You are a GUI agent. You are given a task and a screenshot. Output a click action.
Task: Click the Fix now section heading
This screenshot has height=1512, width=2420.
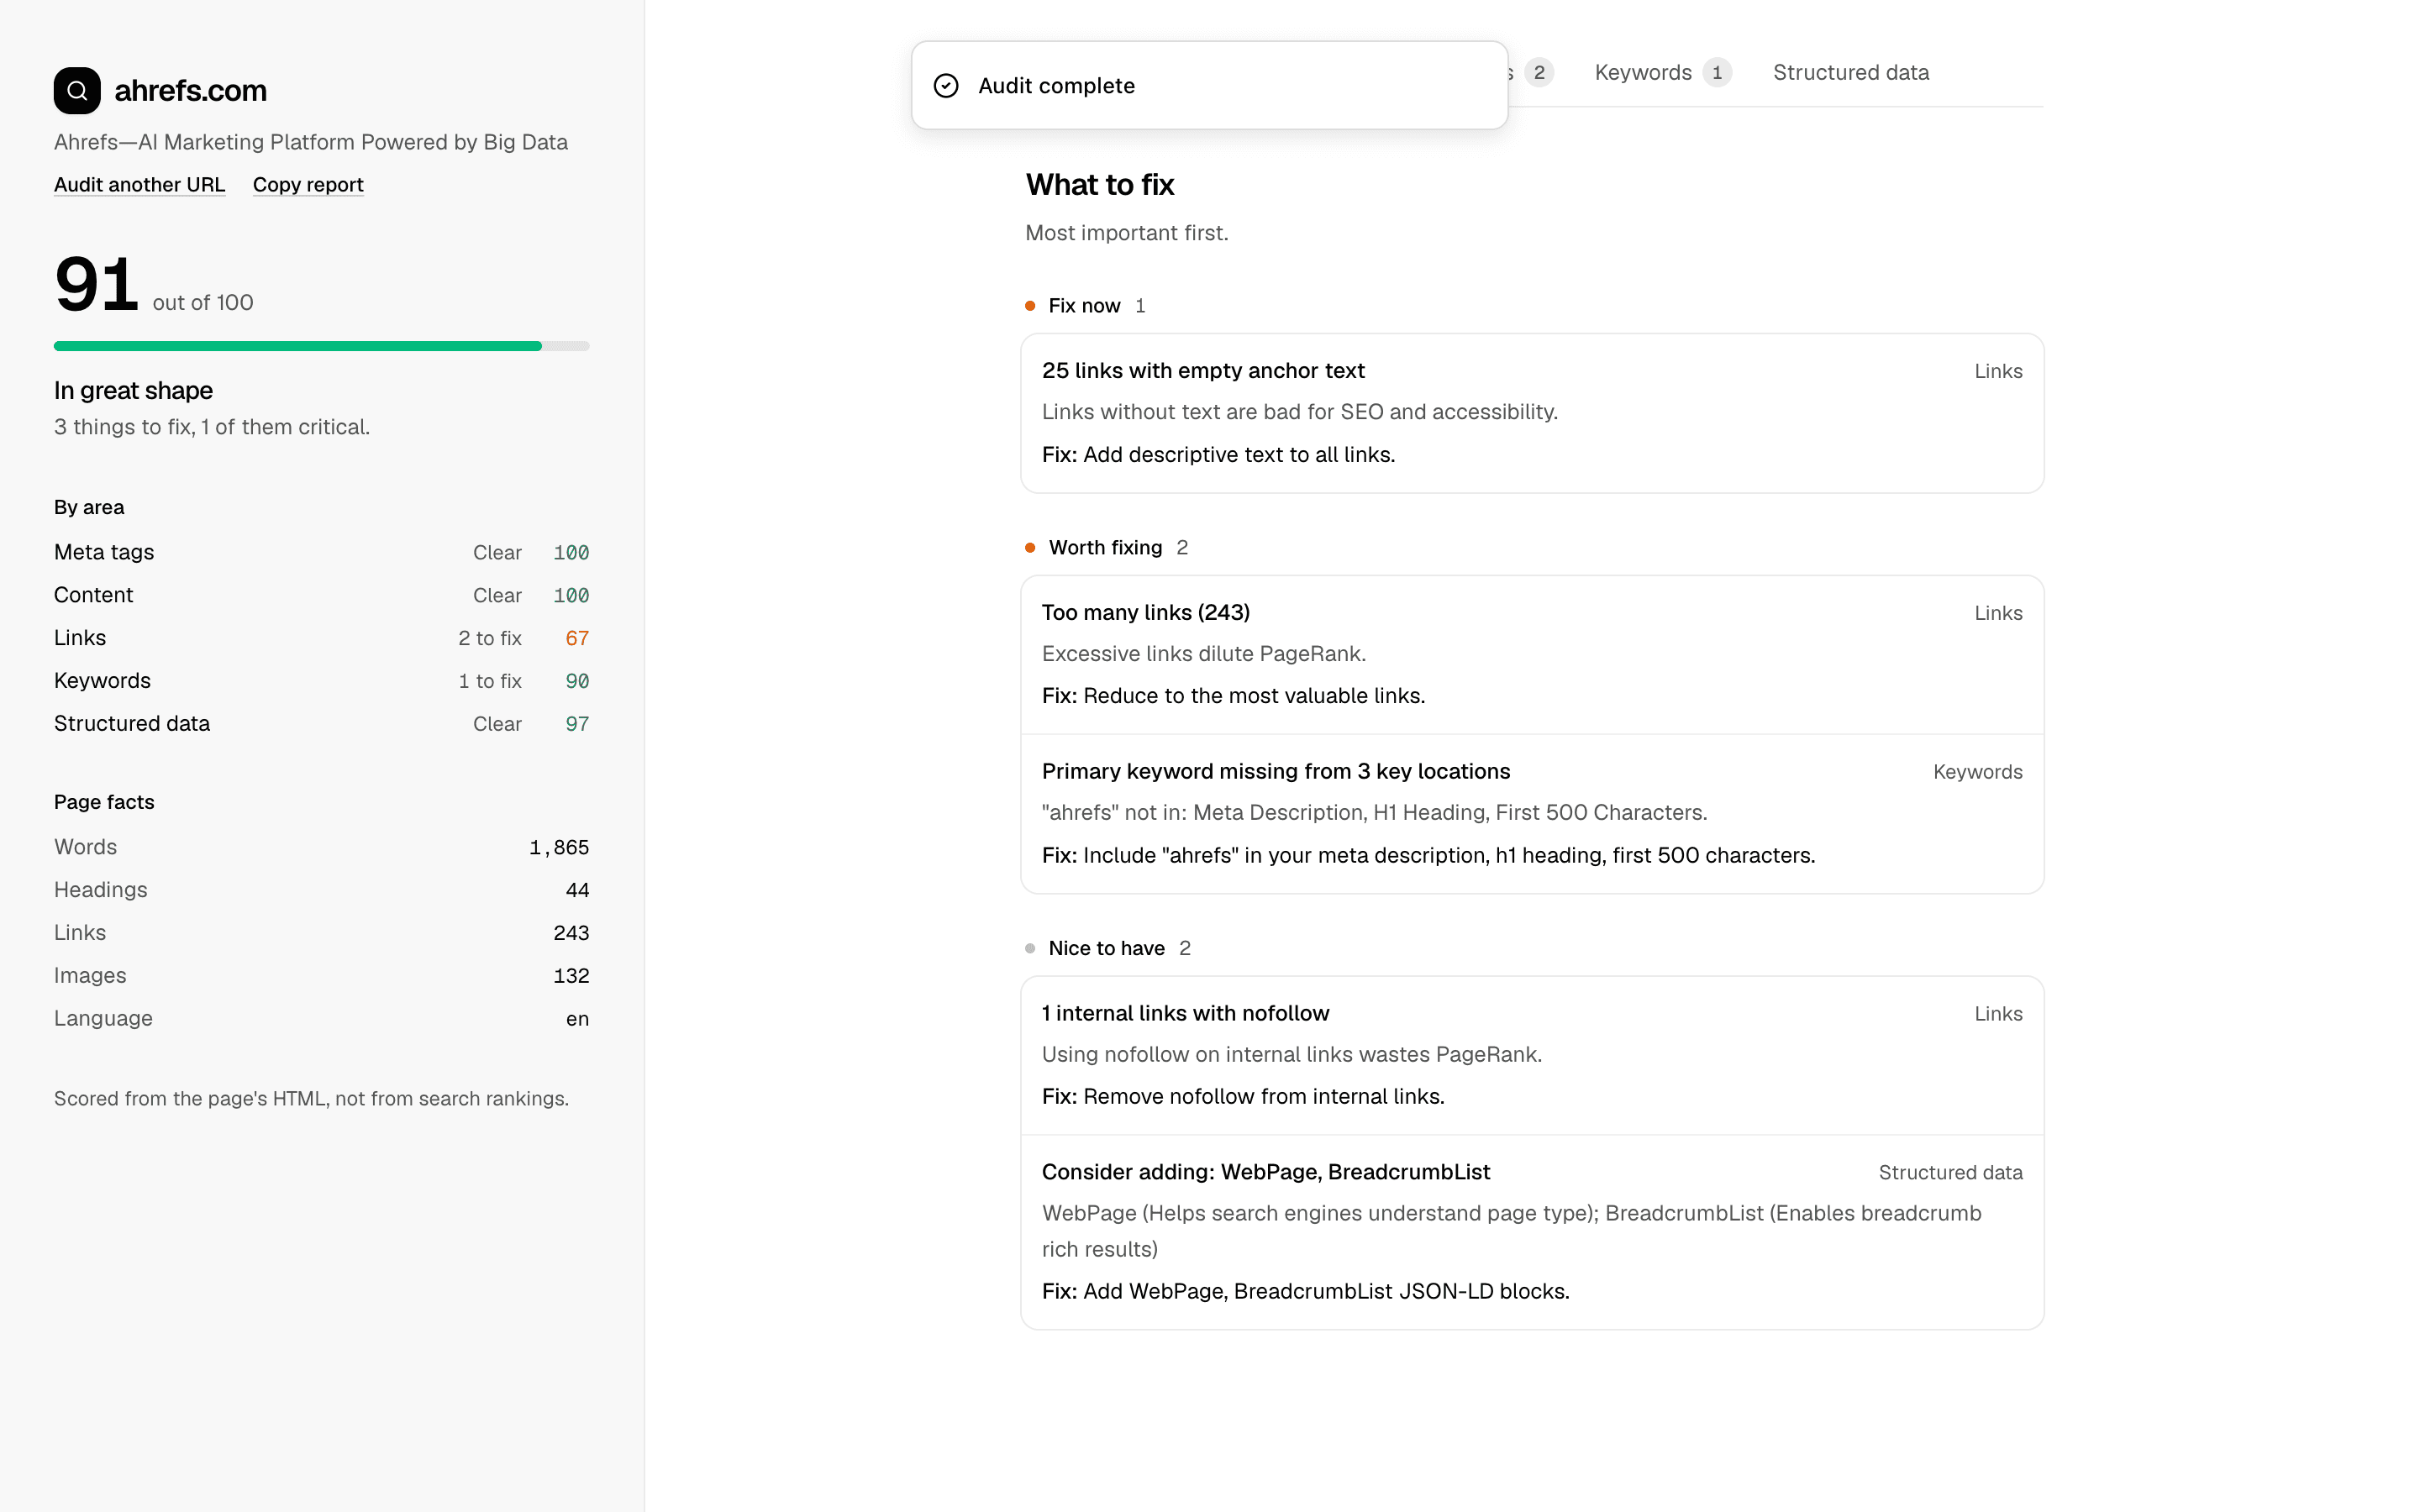(x=1085, y=306)
